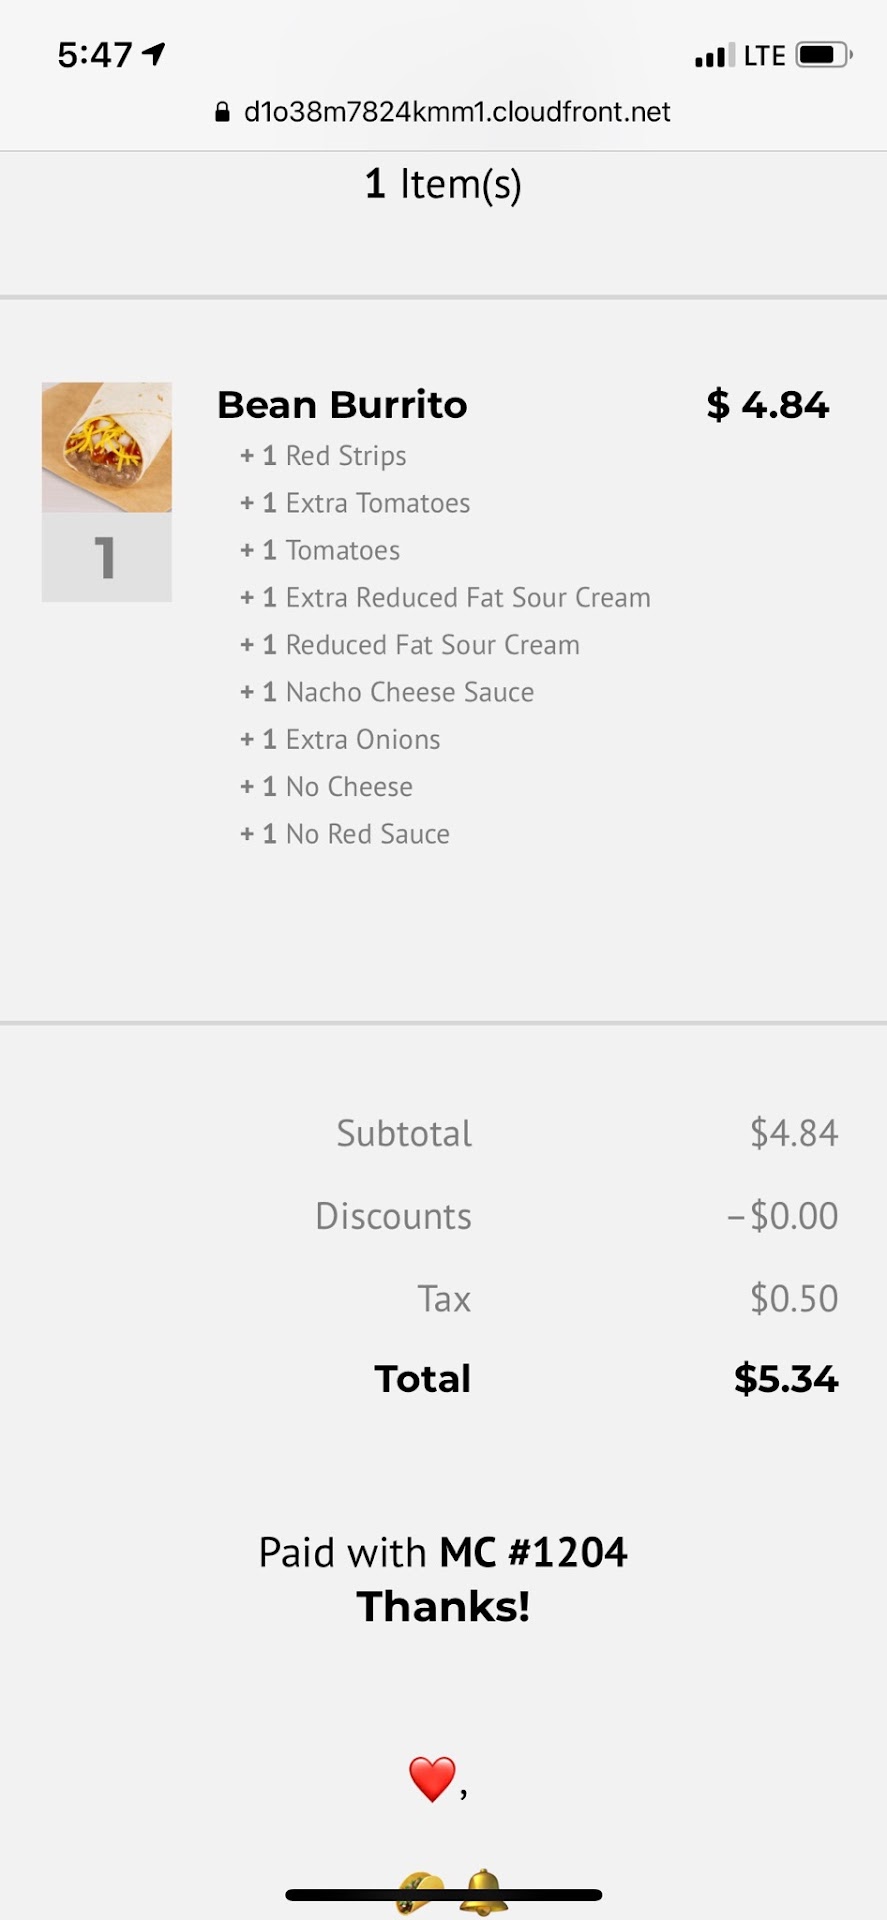Tap the red heart emoji

(x=432, y=1779)
